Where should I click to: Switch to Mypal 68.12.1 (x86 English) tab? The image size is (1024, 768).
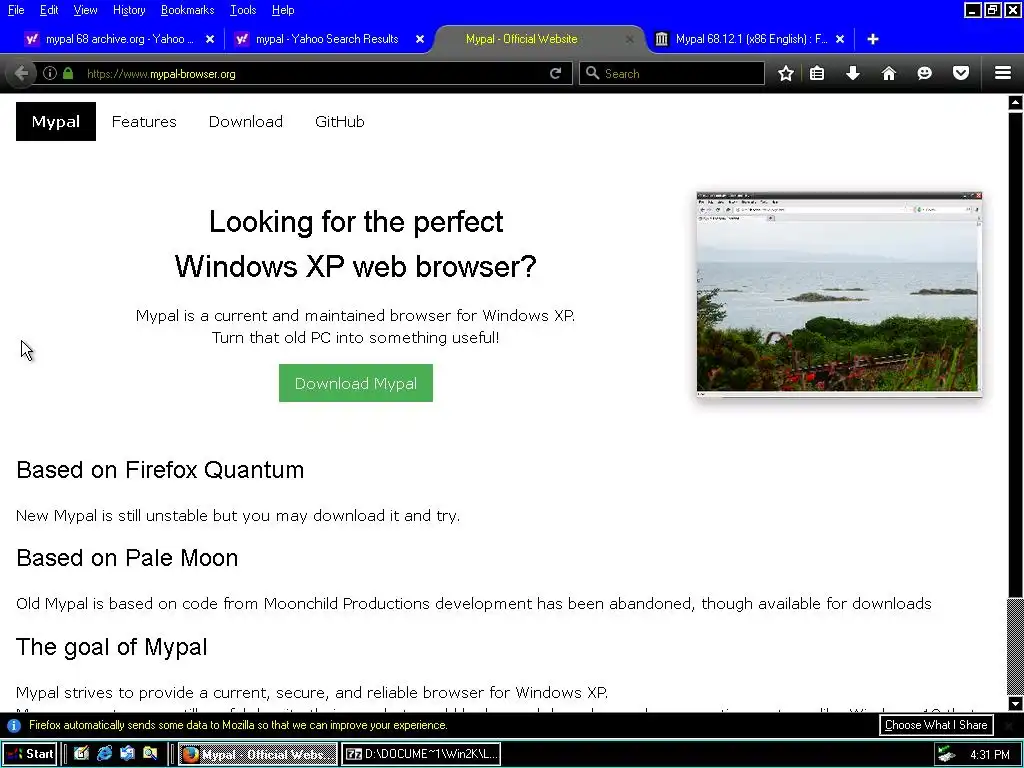coord(751,39)
